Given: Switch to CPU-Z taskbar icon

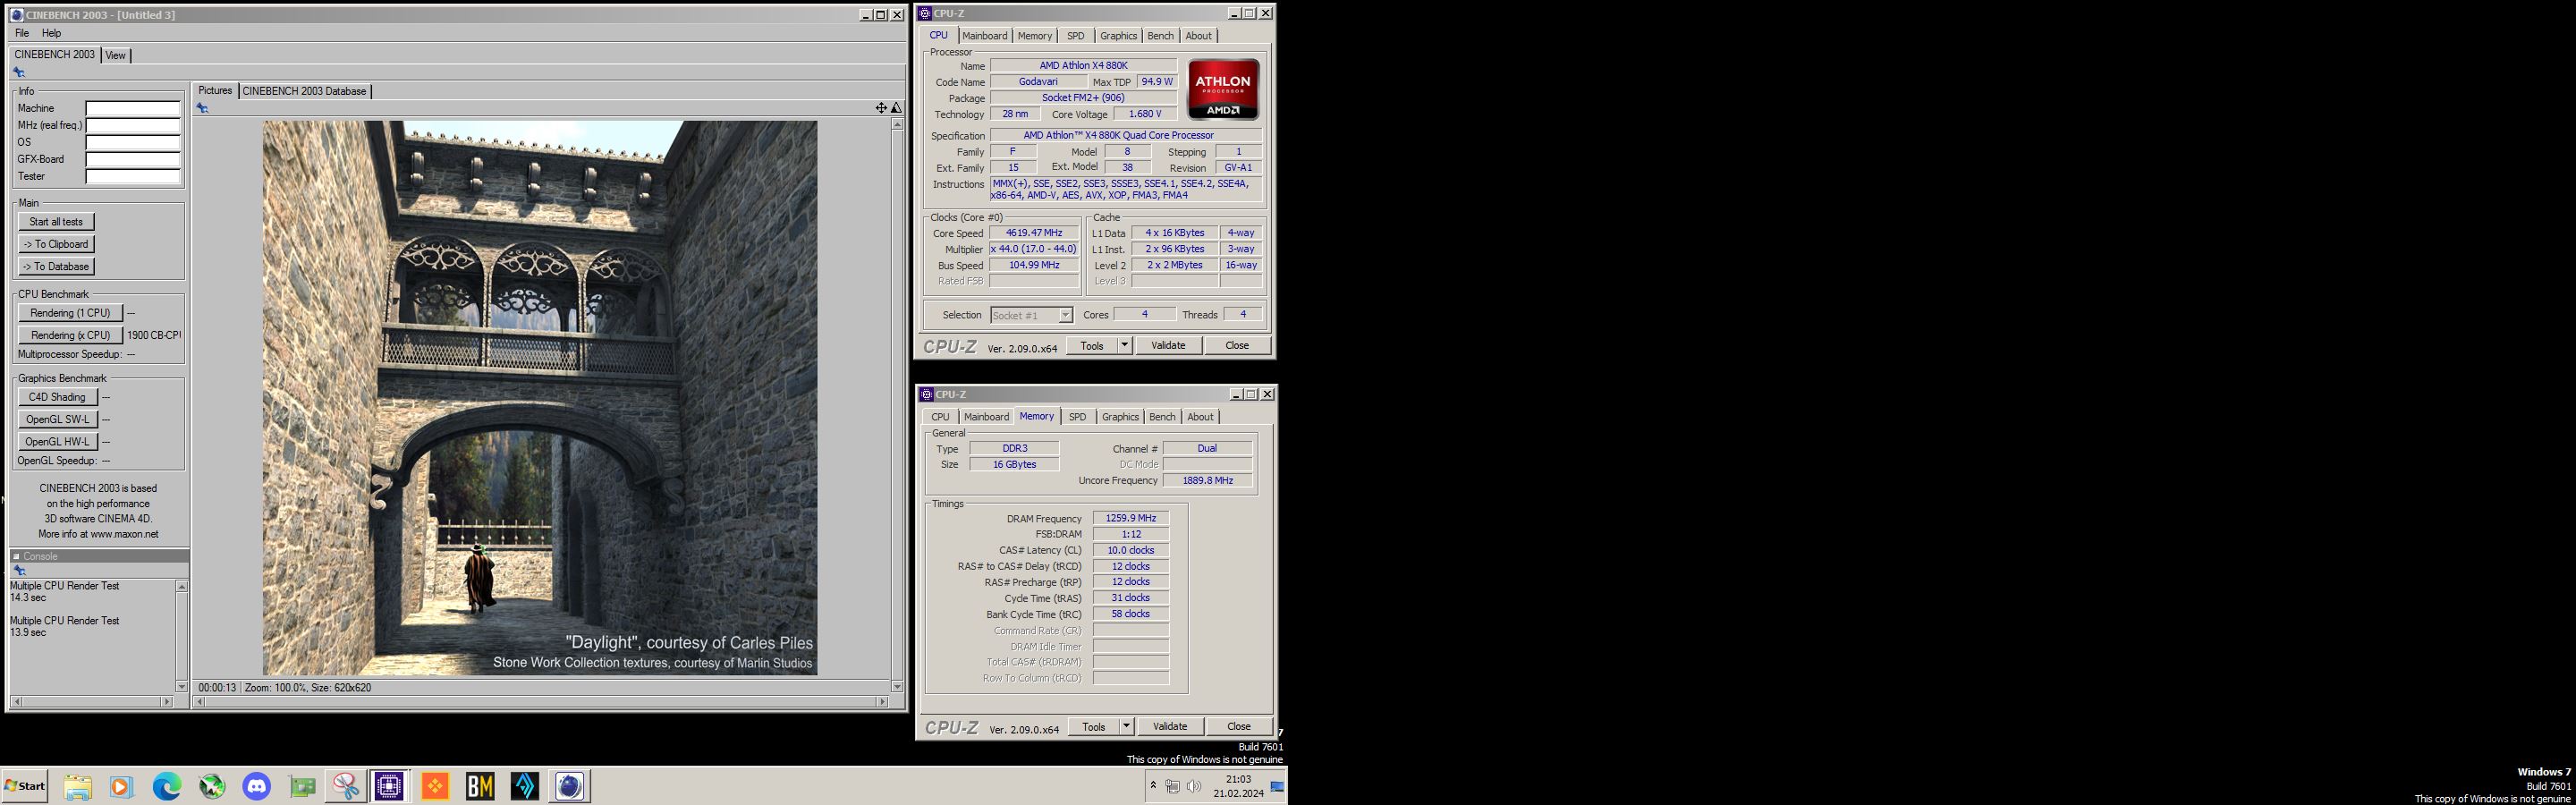Looking at the screenshot, I should (x=389, y=787).
